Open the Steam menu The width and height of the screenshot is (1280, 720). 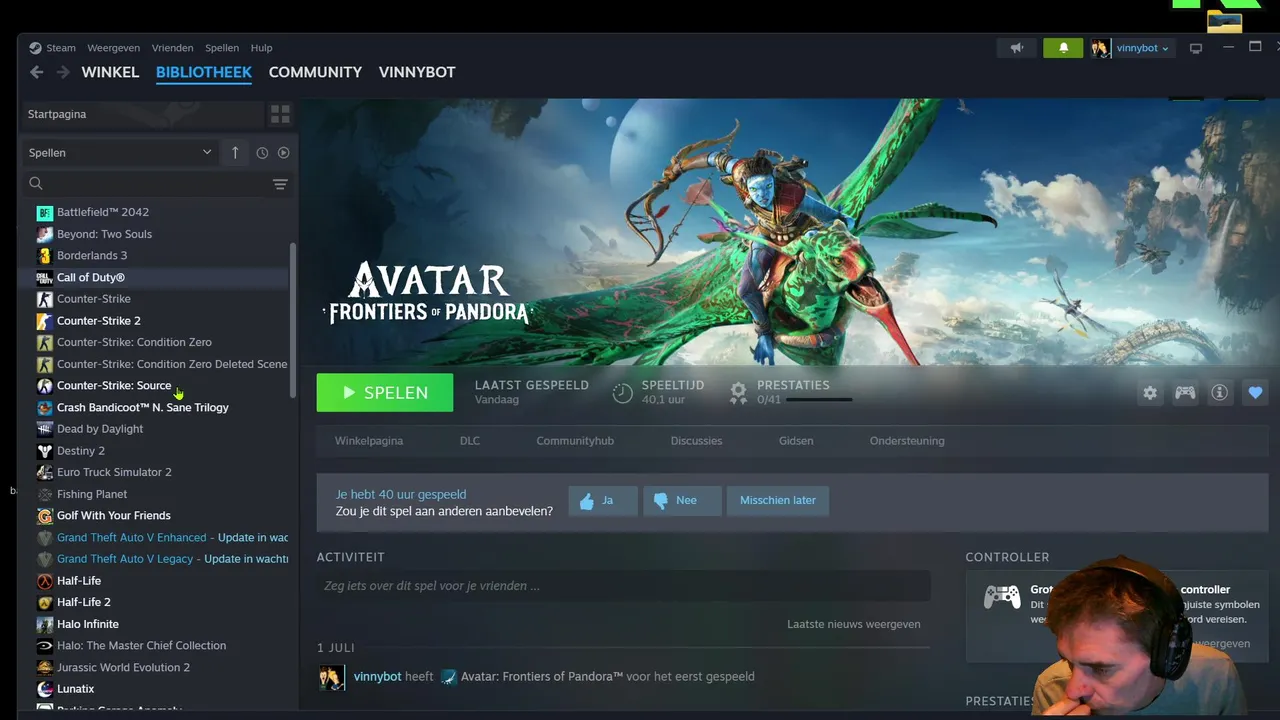click(x=60, y=48)
